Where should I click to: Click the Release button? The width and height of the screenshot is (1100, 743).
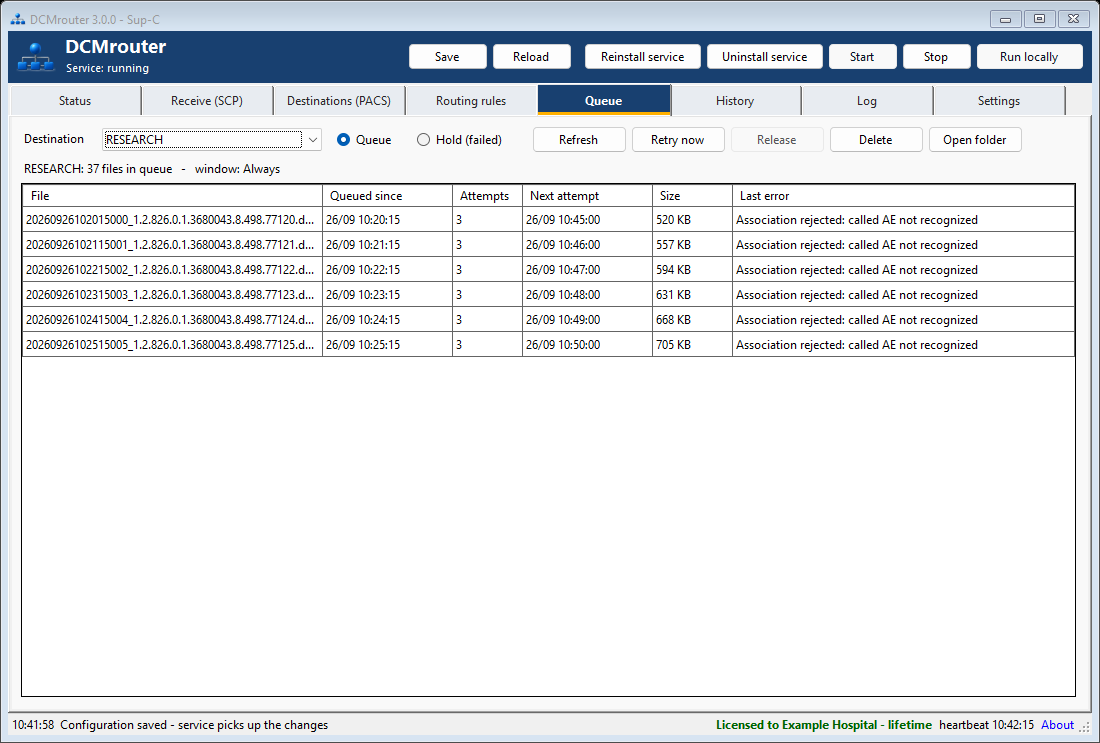pos(777,140)
